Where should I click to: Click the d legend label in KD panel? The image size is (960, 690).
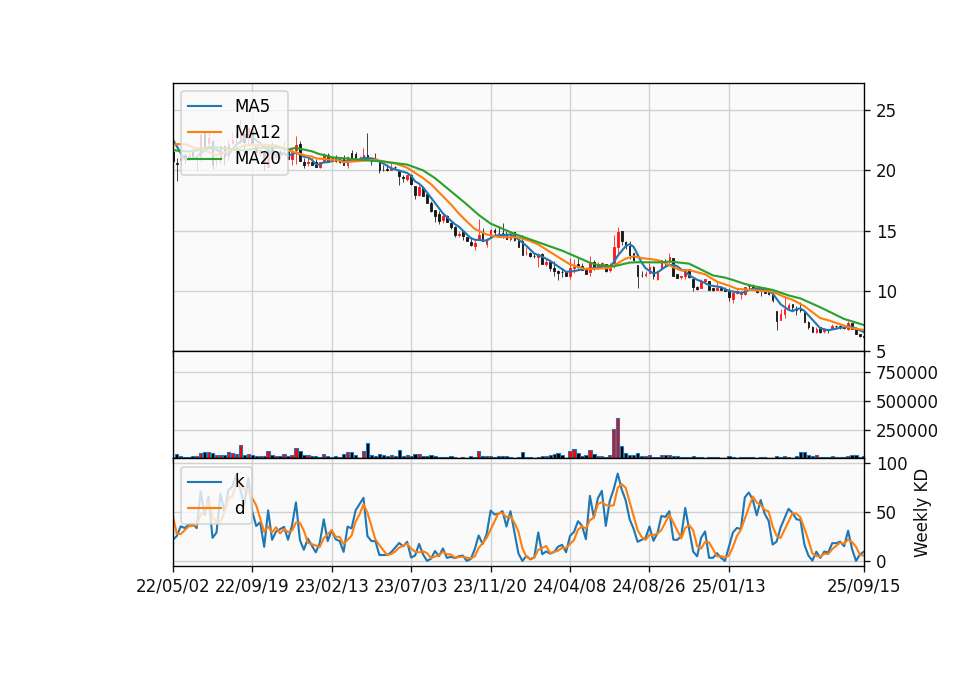(239, 508)
